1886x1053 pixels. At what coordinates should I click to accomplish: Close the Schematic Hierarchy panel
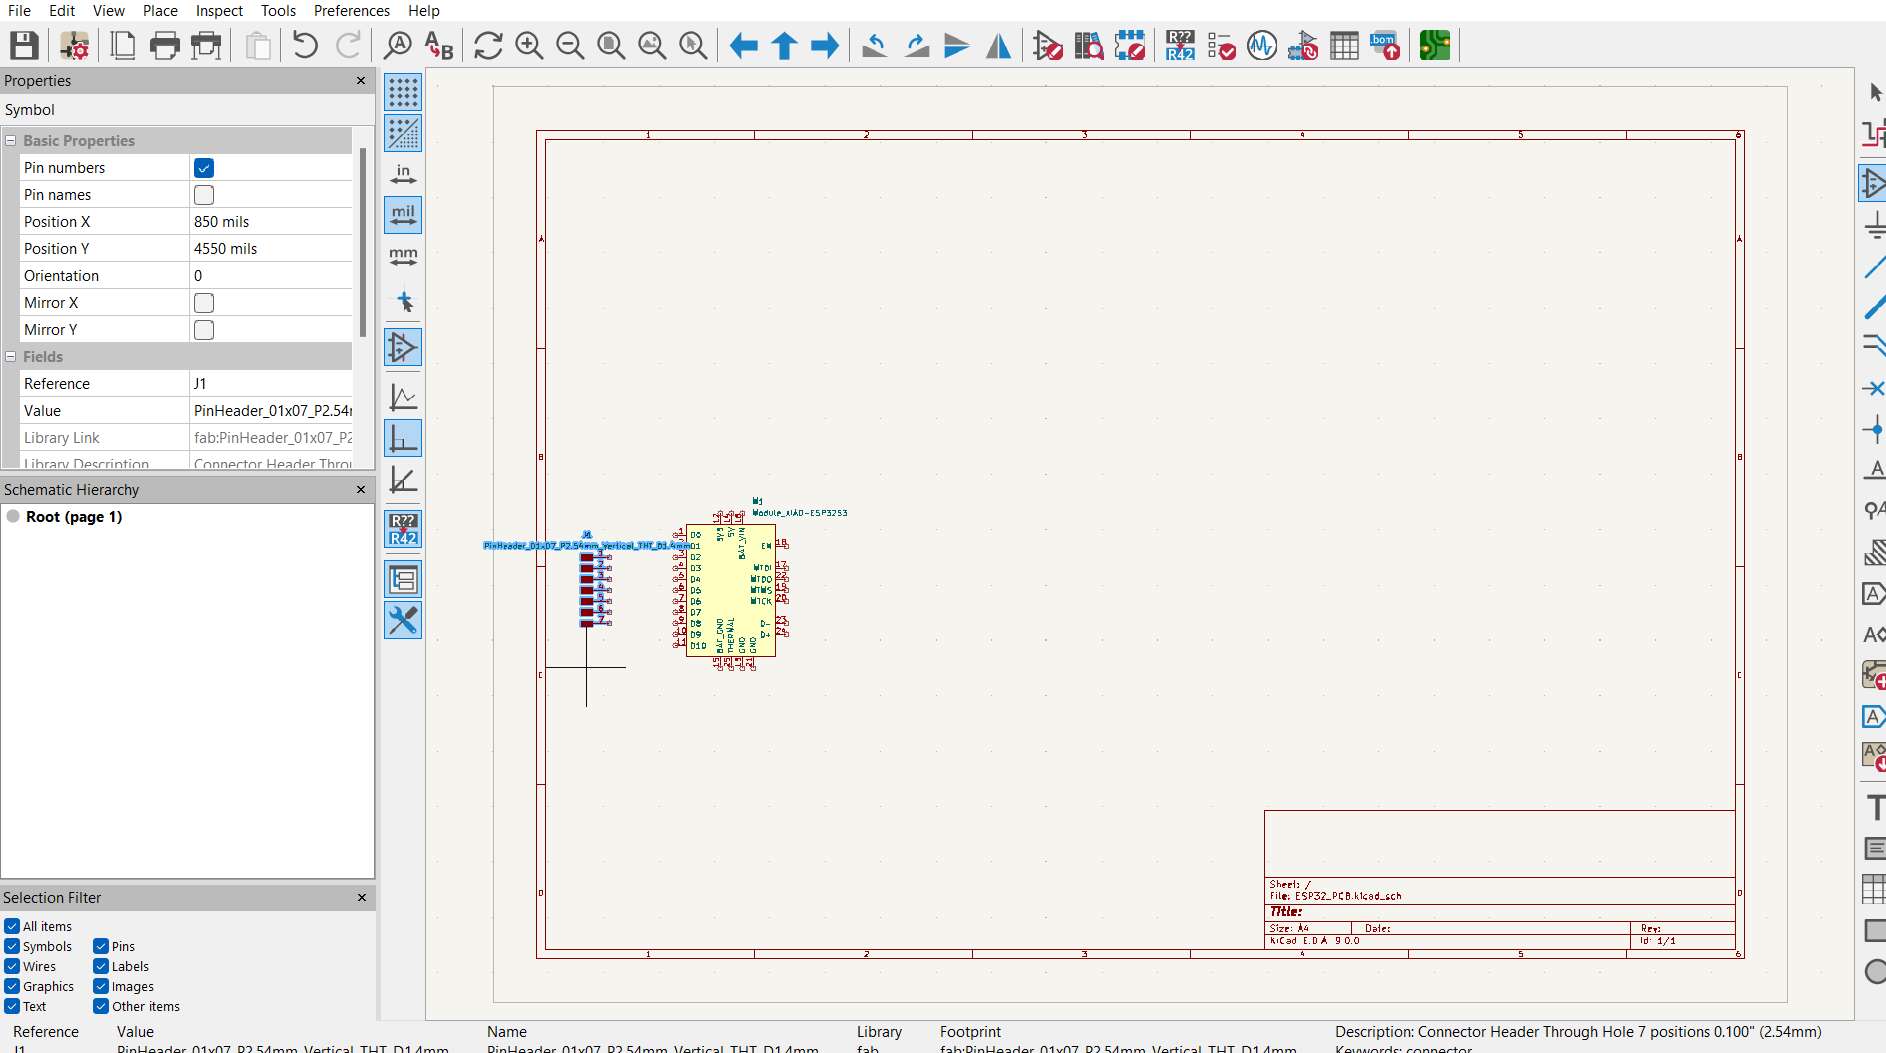click(x=361, y=489)
